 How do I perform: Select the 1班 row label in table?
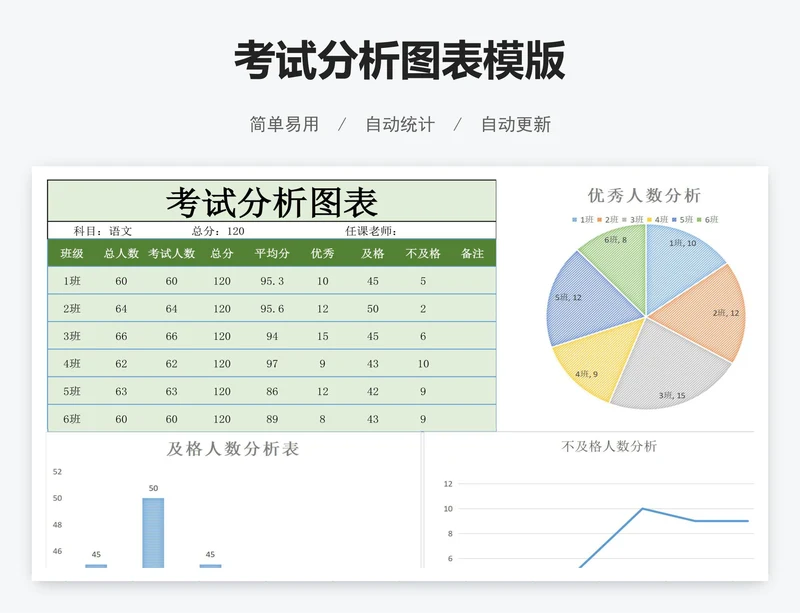click(72, 281)
